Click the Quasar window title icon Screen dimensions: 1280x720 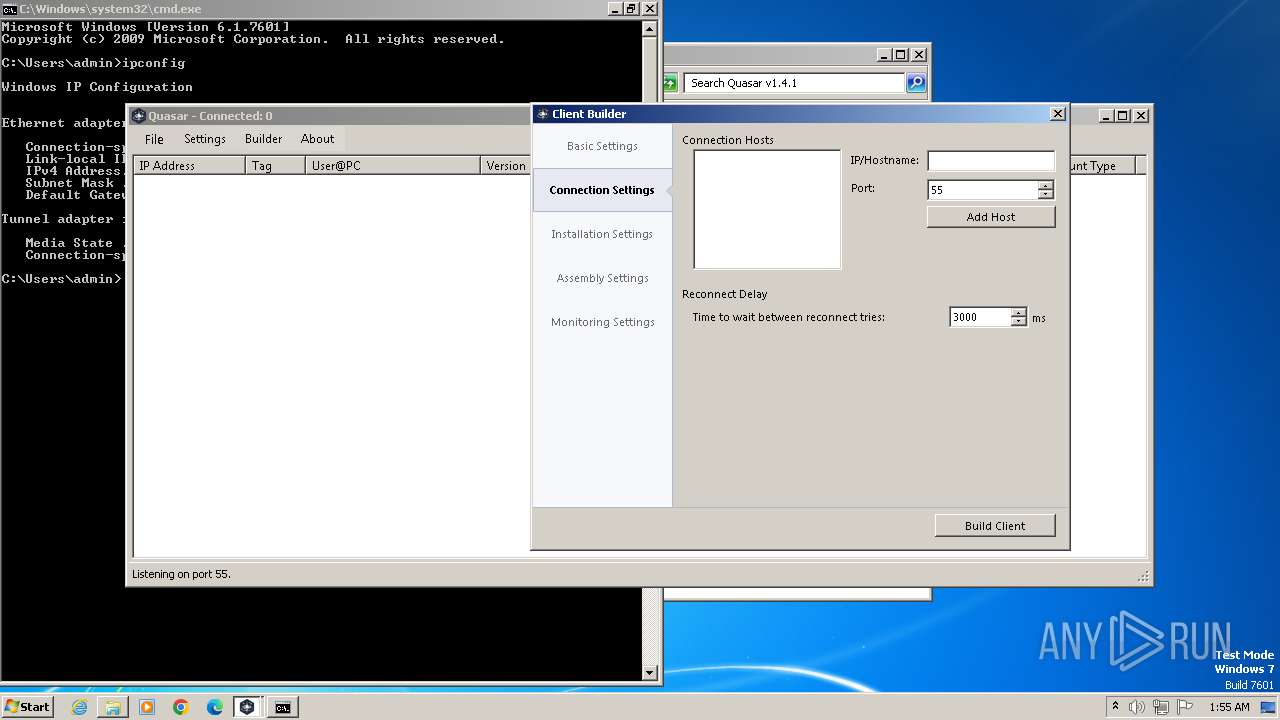(139, 116)
